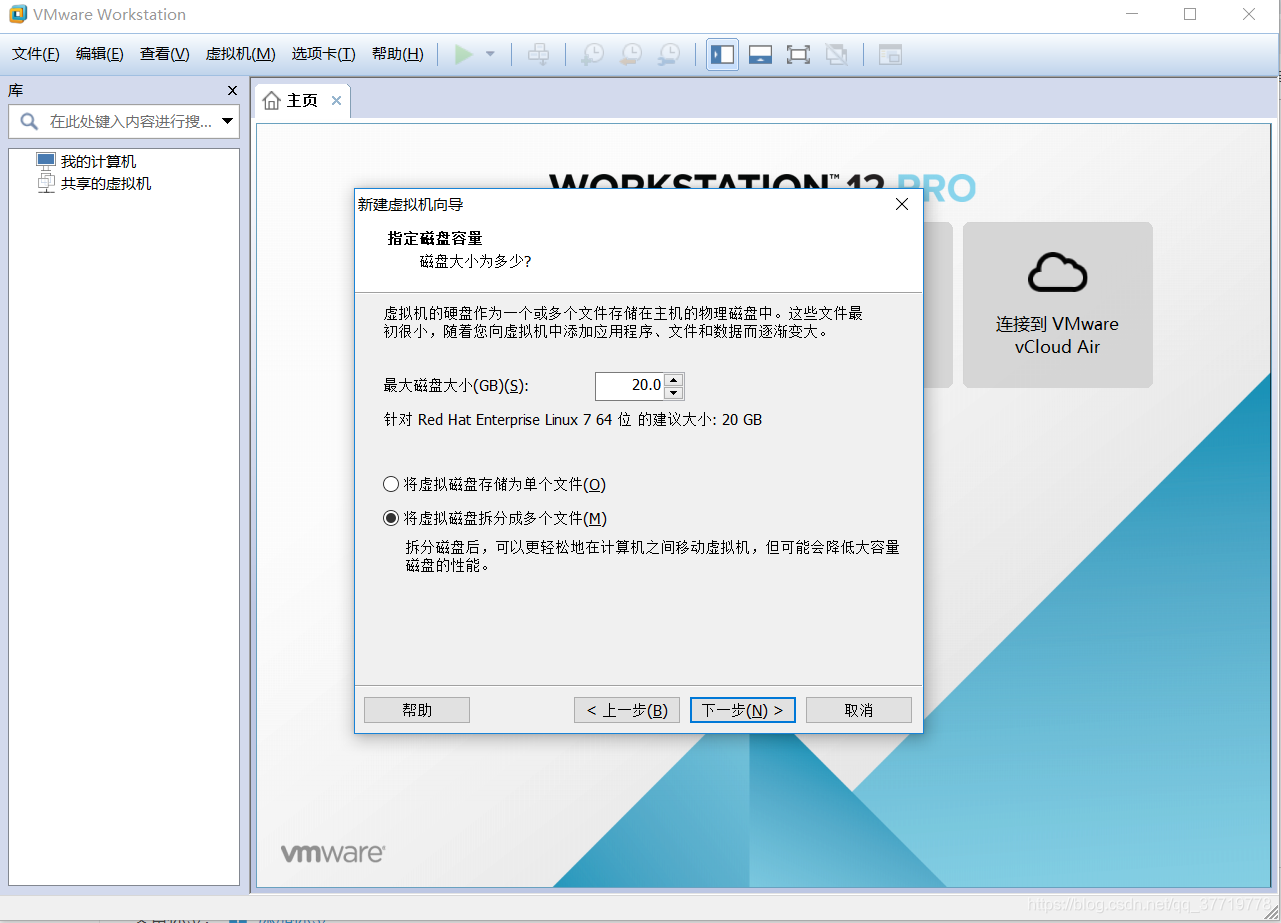
Task: Open the power options dropdown arrow
Action: tap(490, 54)
